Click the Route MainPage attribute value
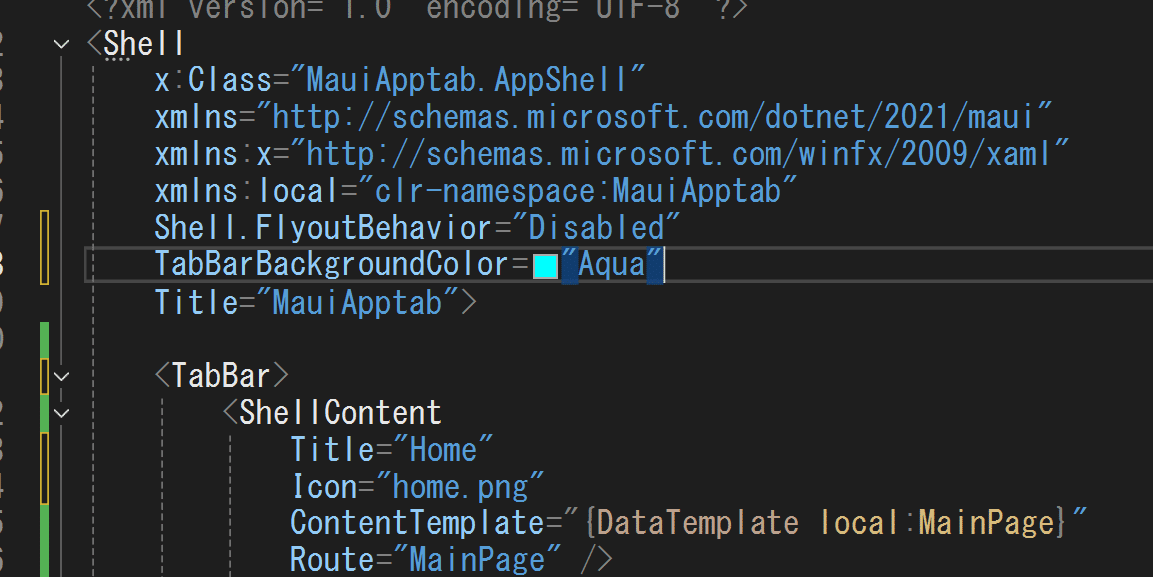1153x577 pixels. coord(477,560)
